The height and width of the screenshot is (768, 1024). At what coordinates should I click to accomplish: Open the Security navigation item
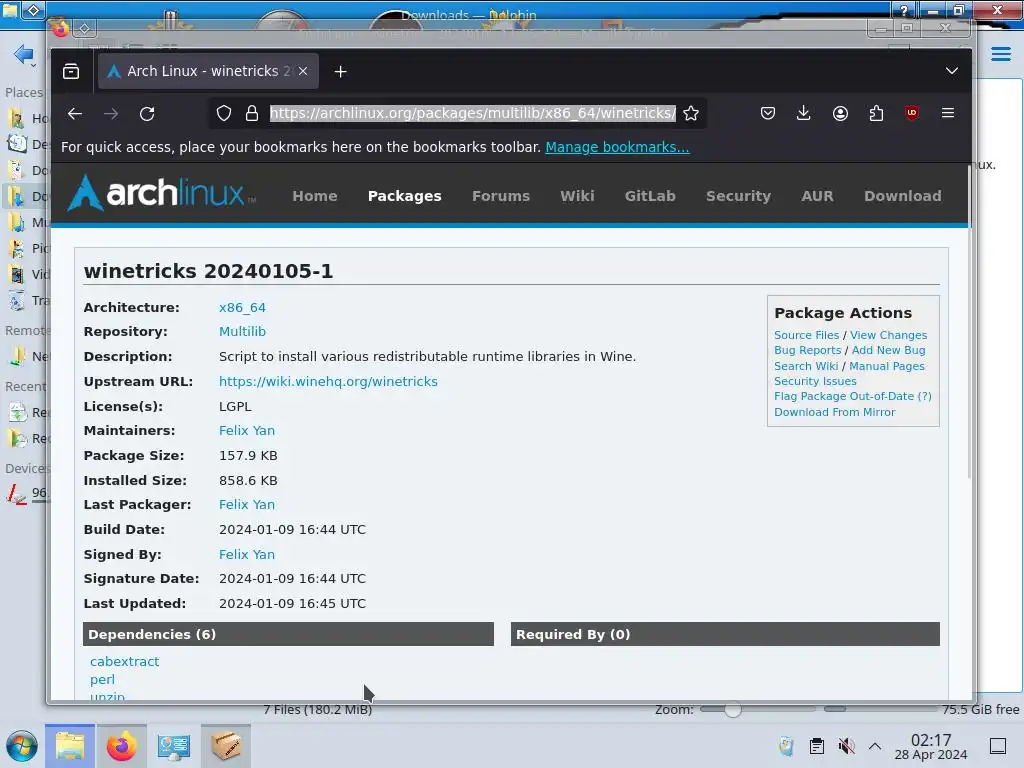click(x=739, y=196)
